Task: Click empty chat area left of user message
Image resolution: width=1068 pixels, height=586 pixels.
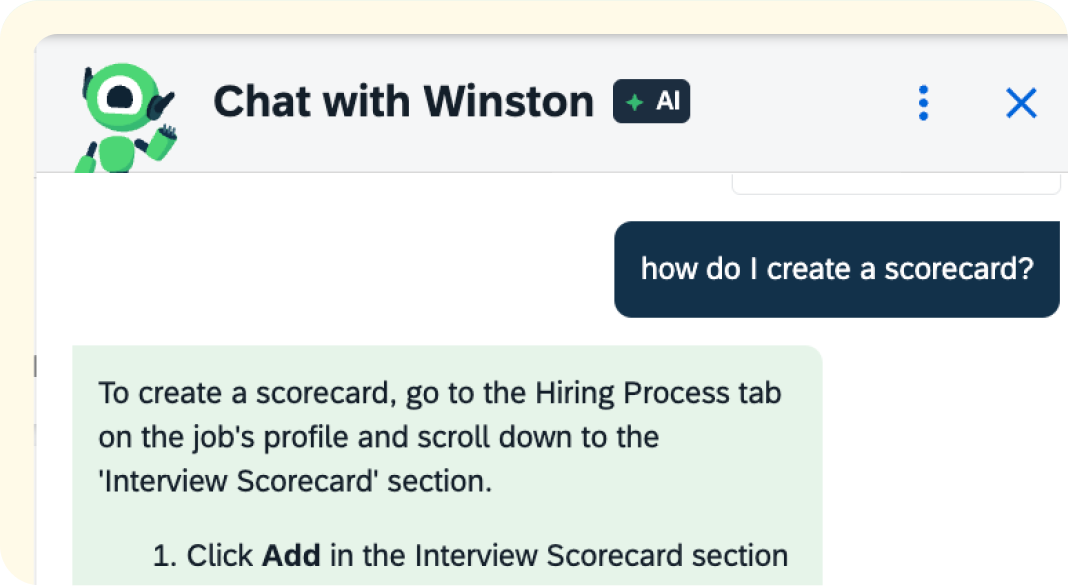Action: coord(320,269)
